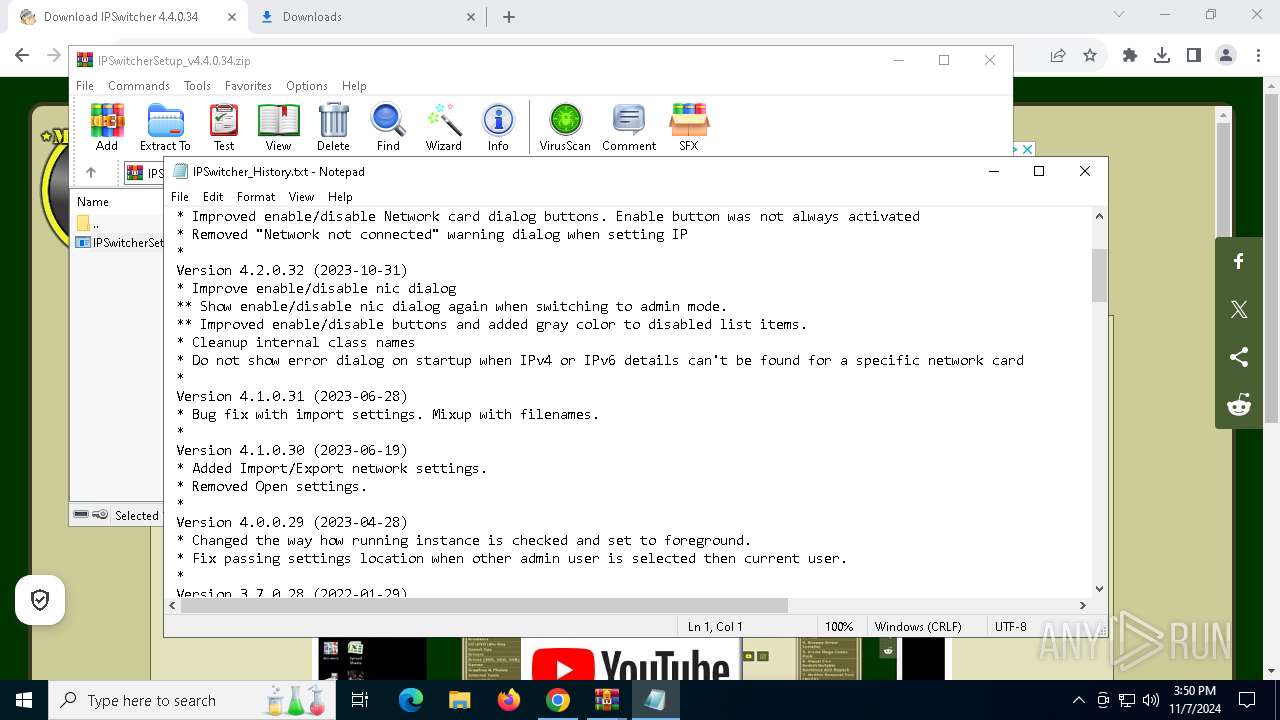The width and height of the screenshot is (1280, 720).
Task: Open the Wizard tool in WinRAR
Action: (x=444, y=127)
